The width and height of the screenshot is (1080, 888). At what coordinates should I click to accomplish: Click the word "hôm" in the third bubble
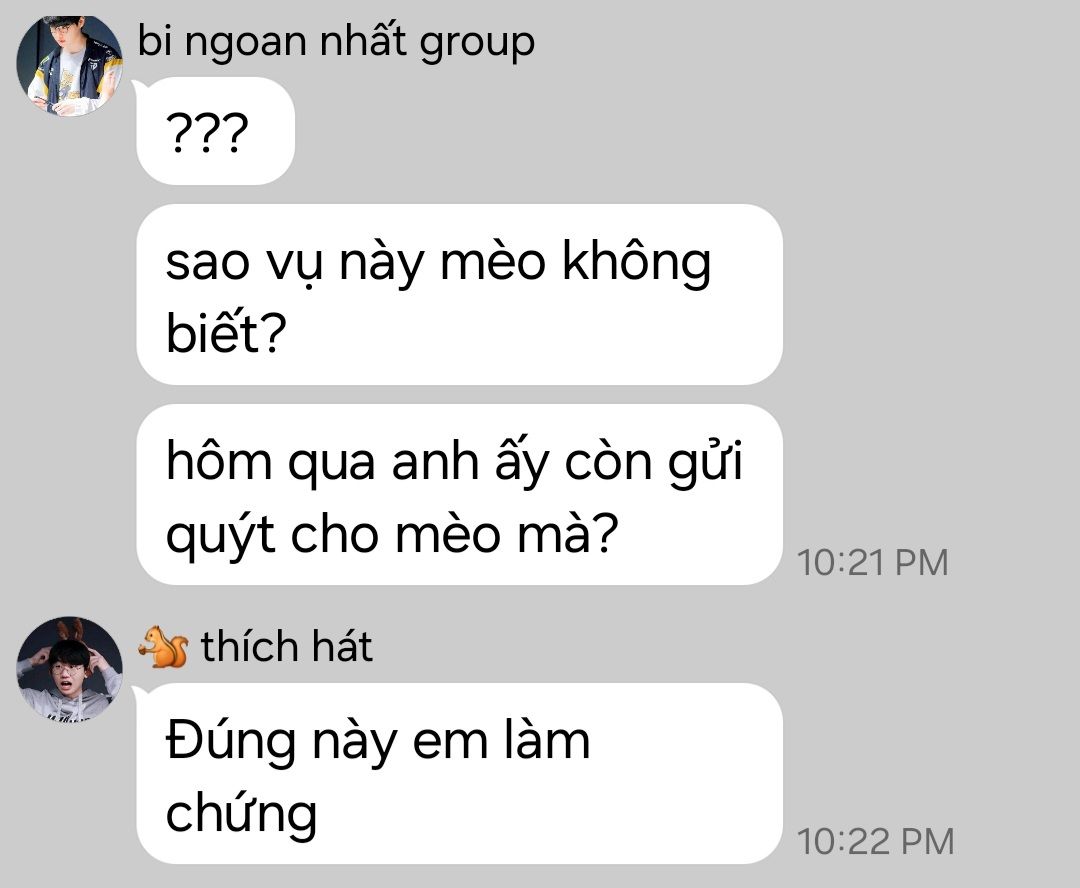click(x=219, y=460)
